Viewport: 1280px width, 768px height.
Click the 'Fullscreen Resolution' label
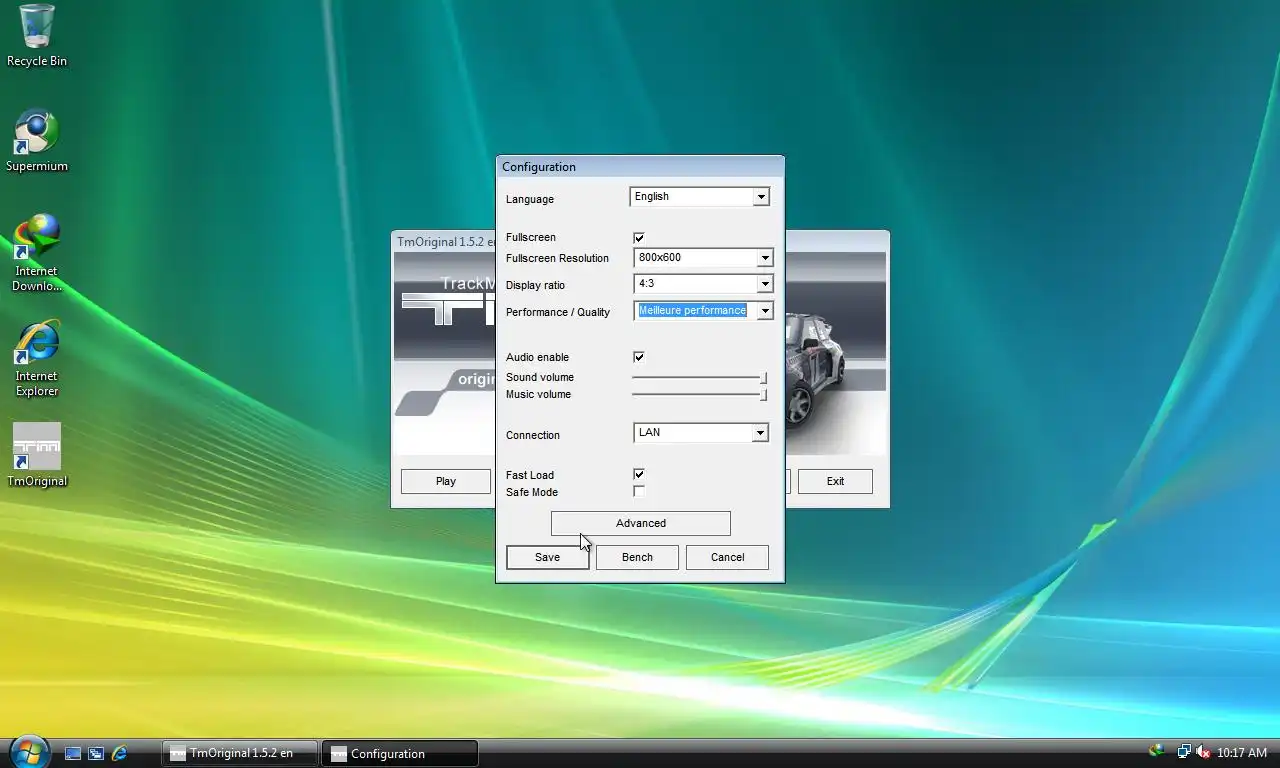point(557,258)
